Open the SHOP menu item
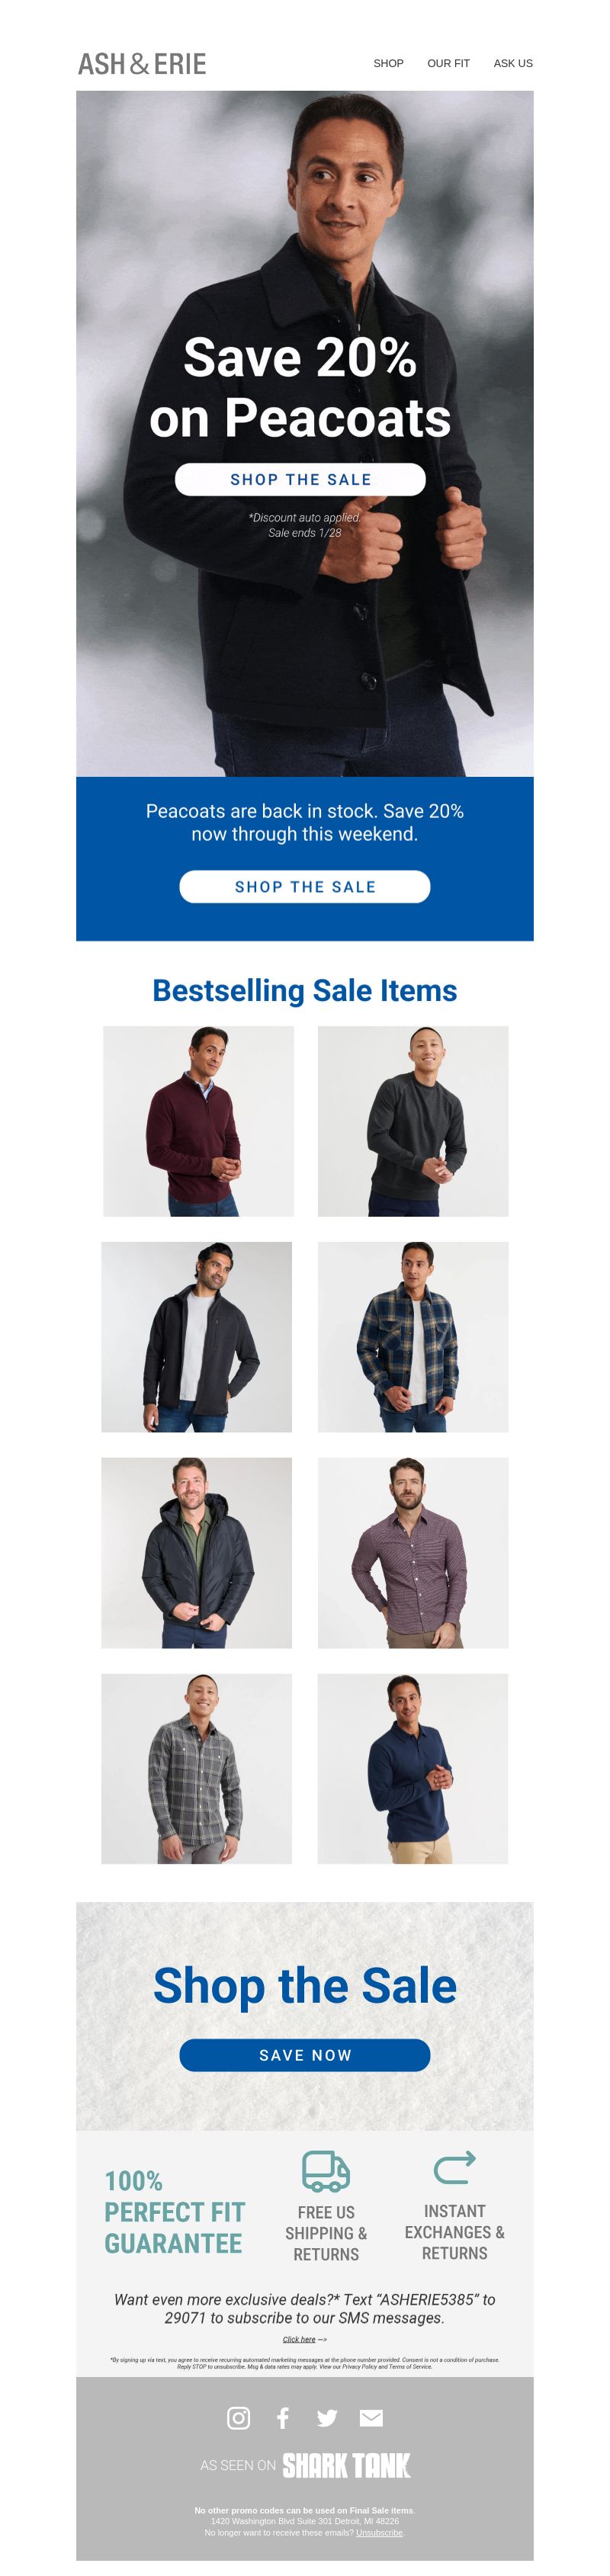Screen dimensions: 610x2576 point(388,63)
